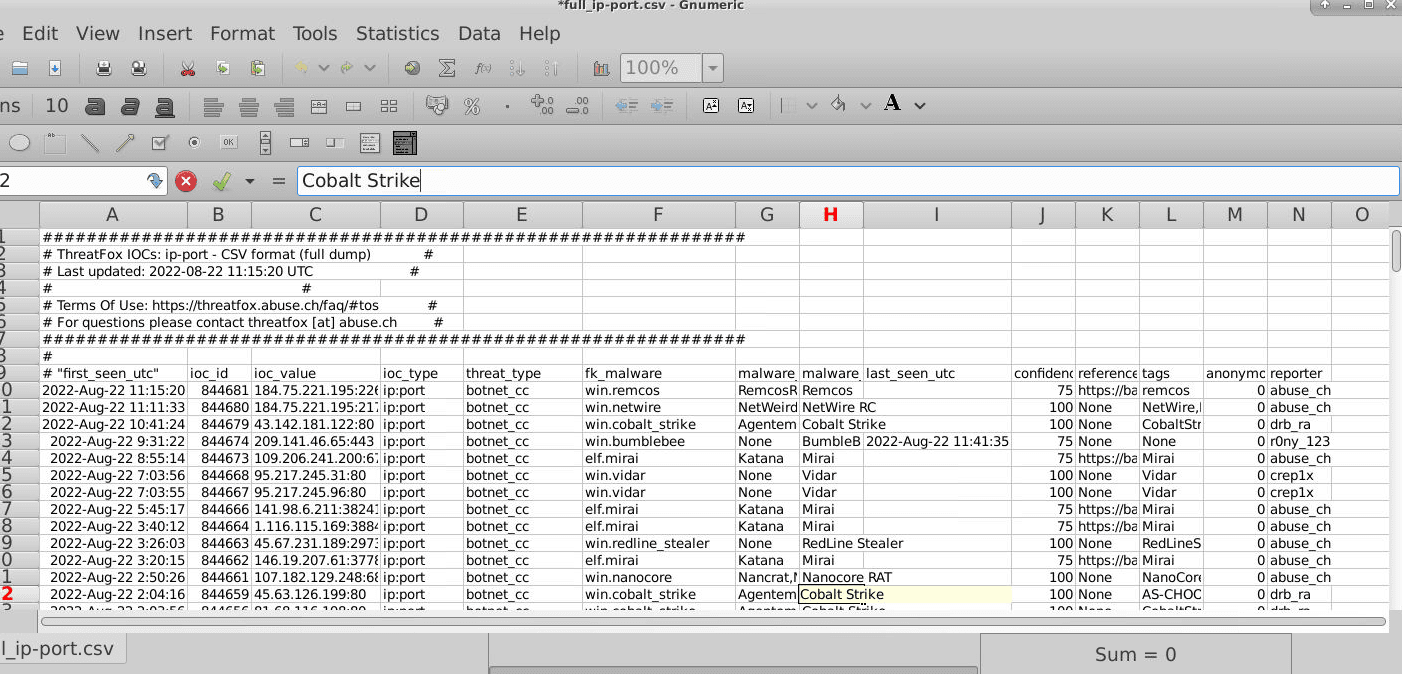The height and width of the screenshot is (674, 1402).
Task: Cancel the cell edit with red X
Action: (186, 181)
